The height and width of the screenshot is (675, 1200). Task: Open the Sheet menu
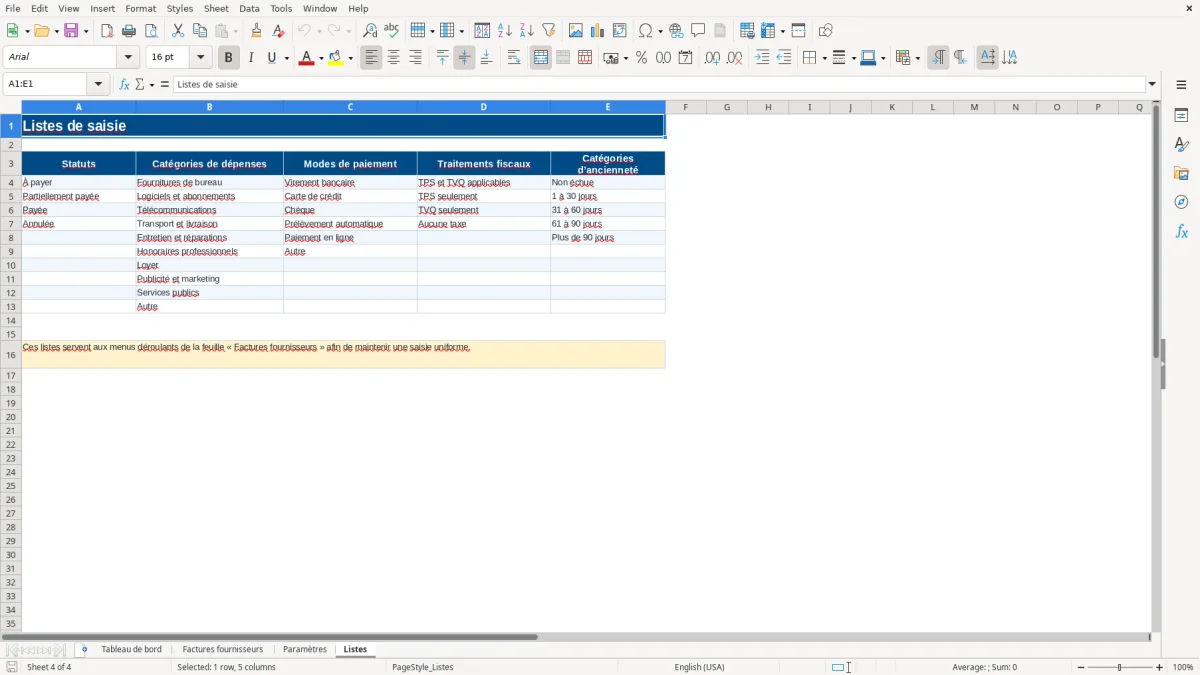pos(216,8)
